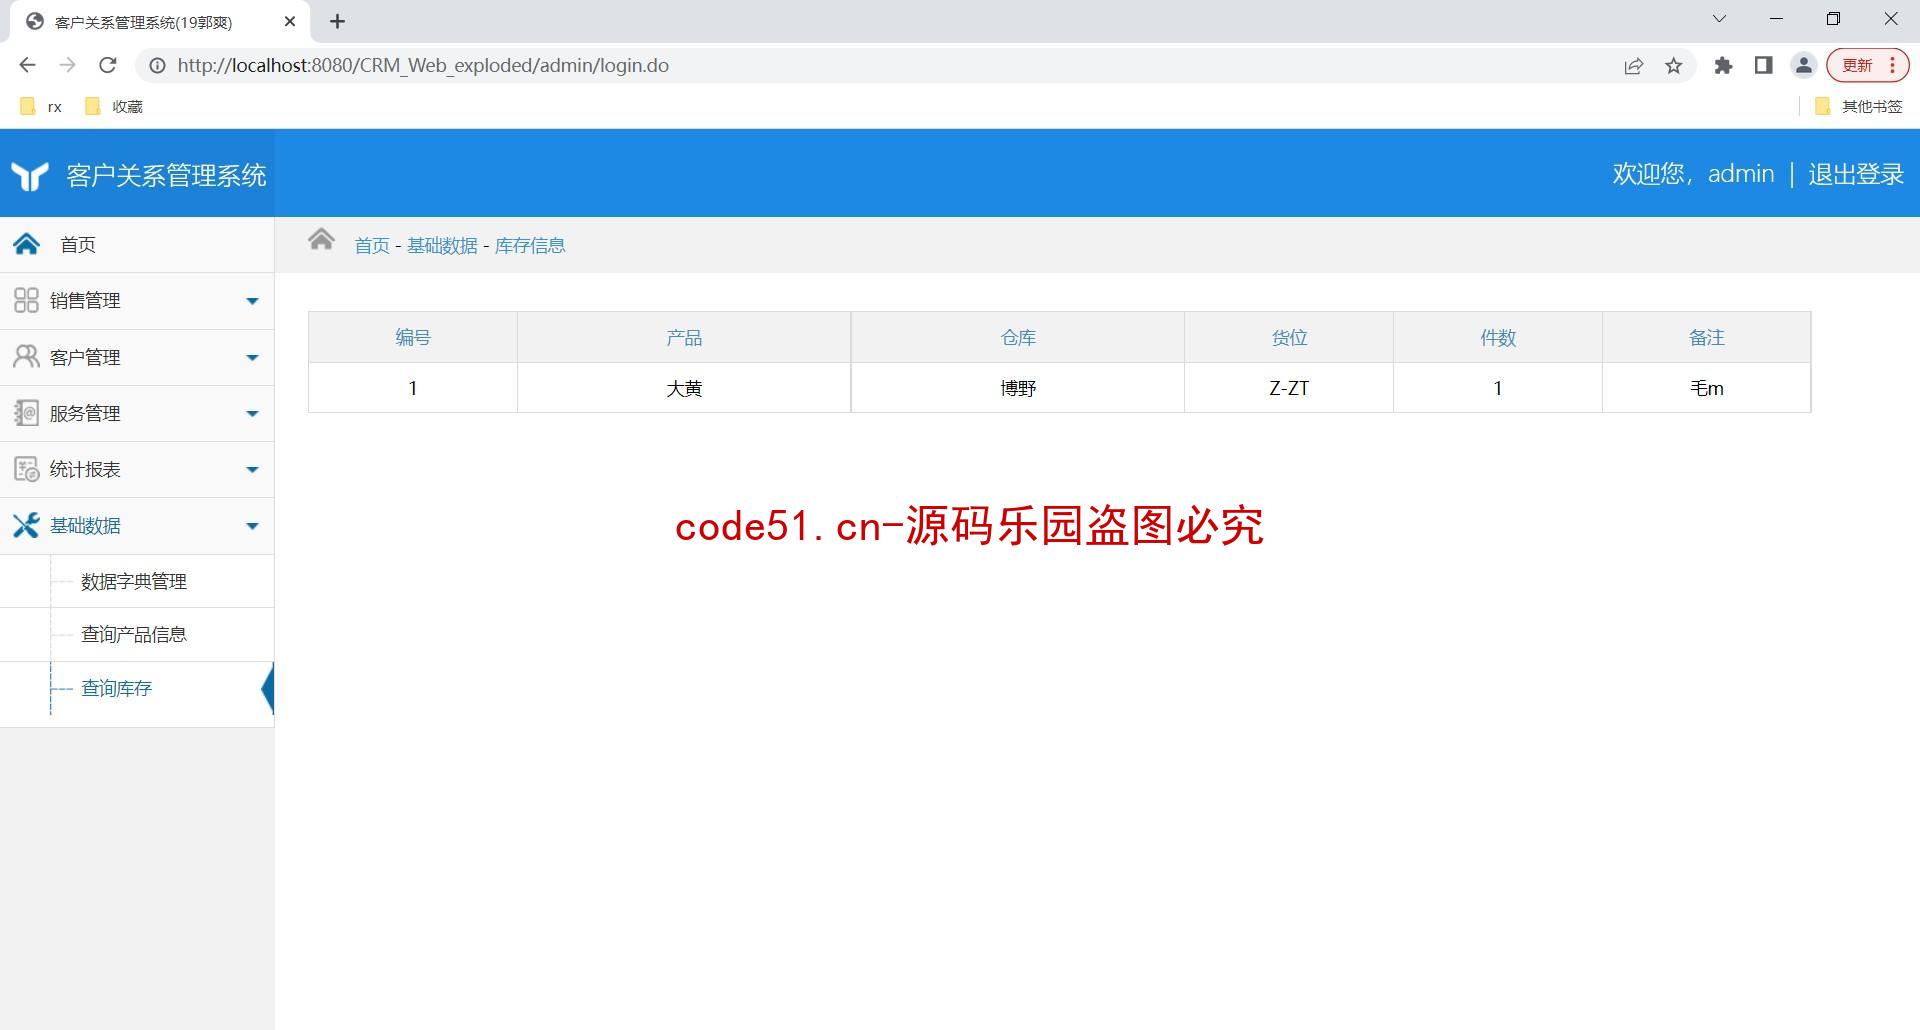
Task: Click the 更新 browser update button
Action: [x=1868, y=66]
